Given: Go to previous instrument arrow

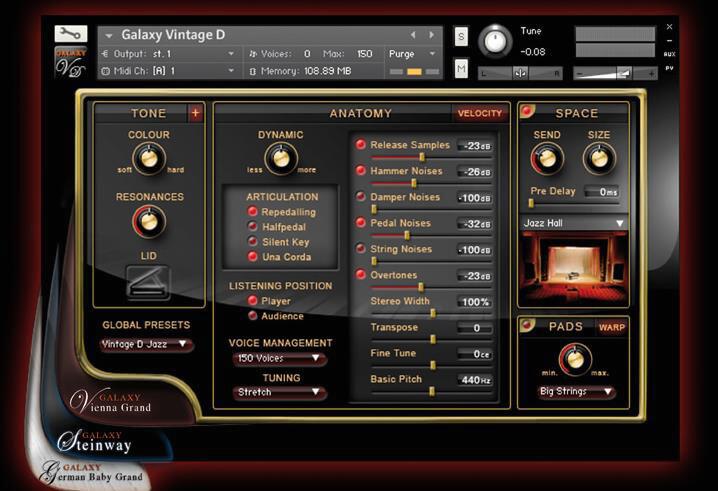Looking at the screenshot, I should [413, 35].
